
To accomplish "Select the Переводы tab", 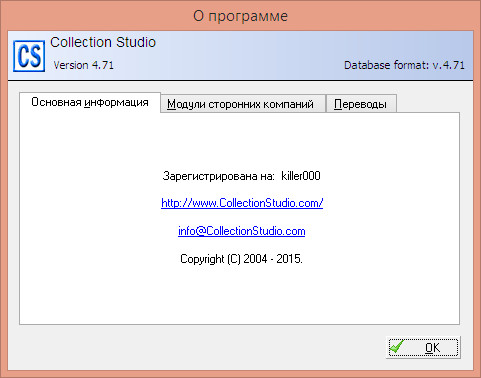I will (x=361, y=104).
